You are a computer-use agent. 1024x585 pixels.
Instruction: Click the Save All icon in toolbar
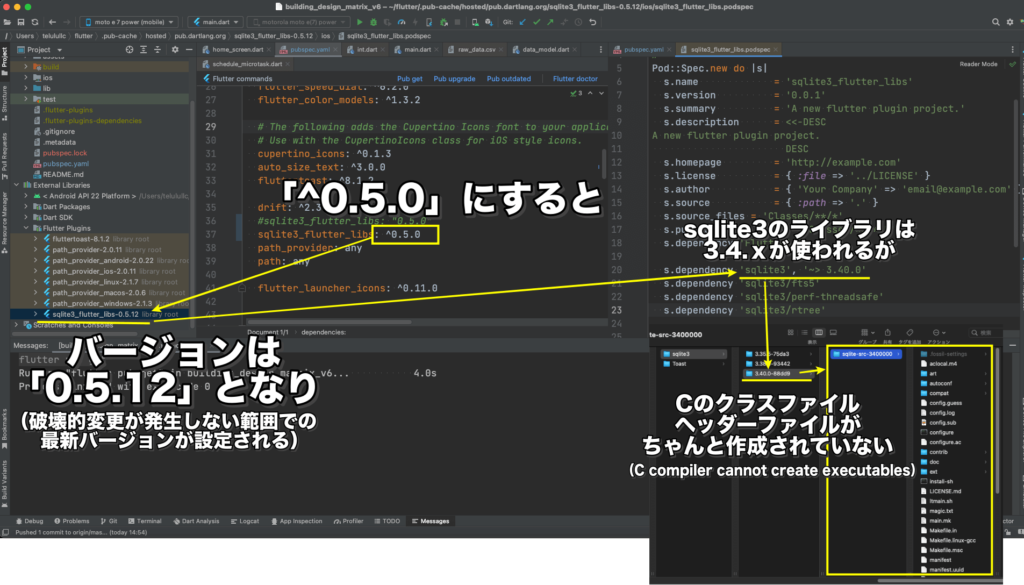tap(21, 22)
